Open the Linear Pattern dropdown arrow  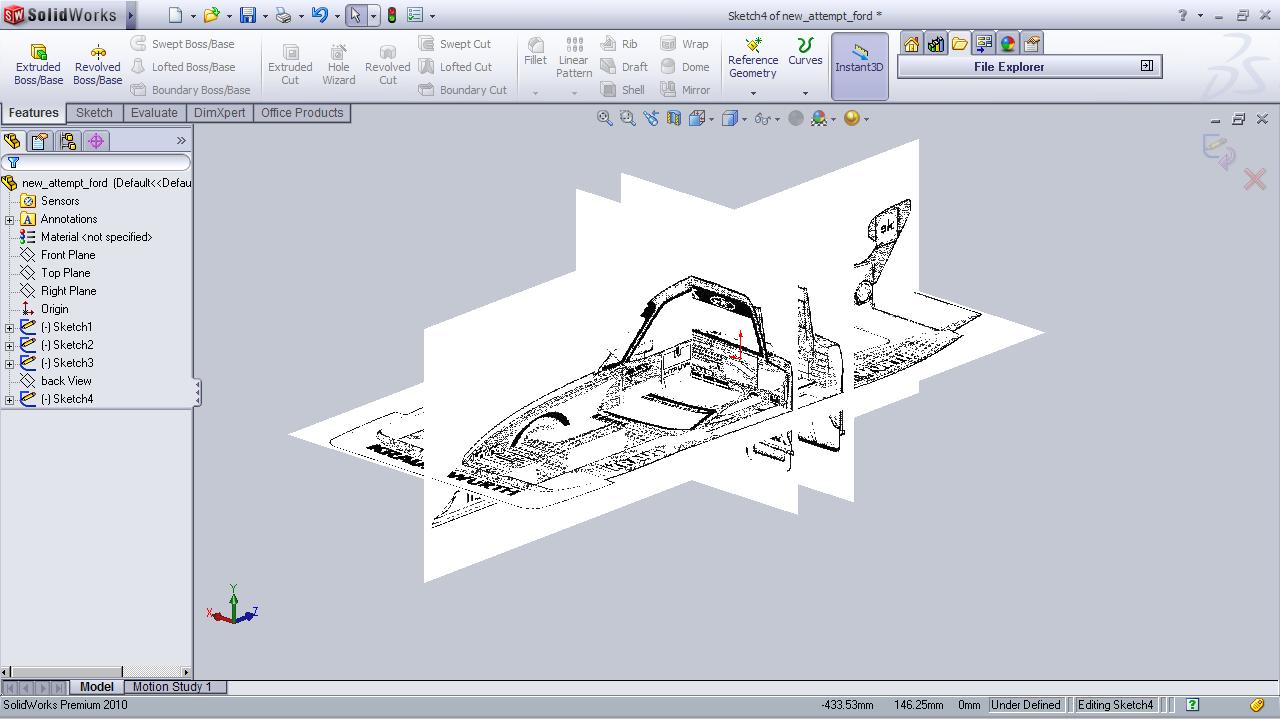(x=574, y=93)
